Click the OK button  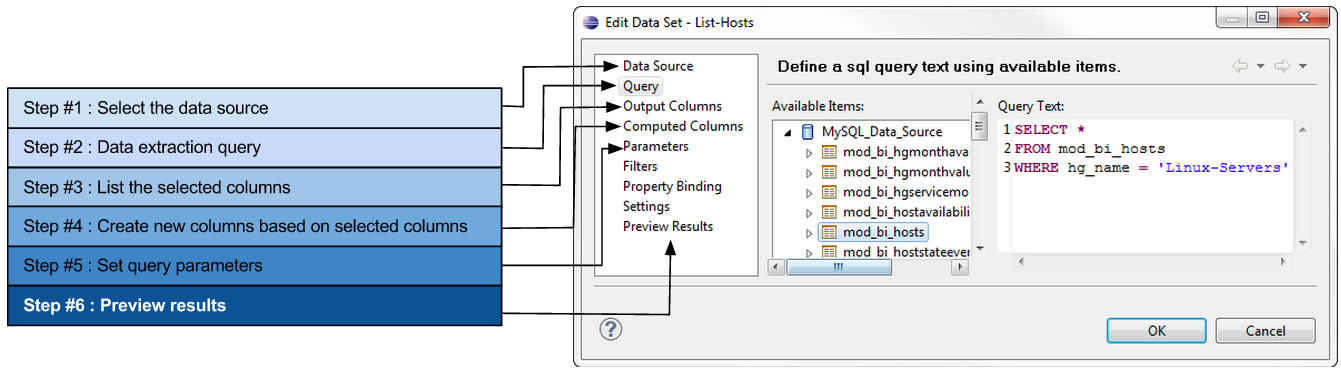[1156, 330]
